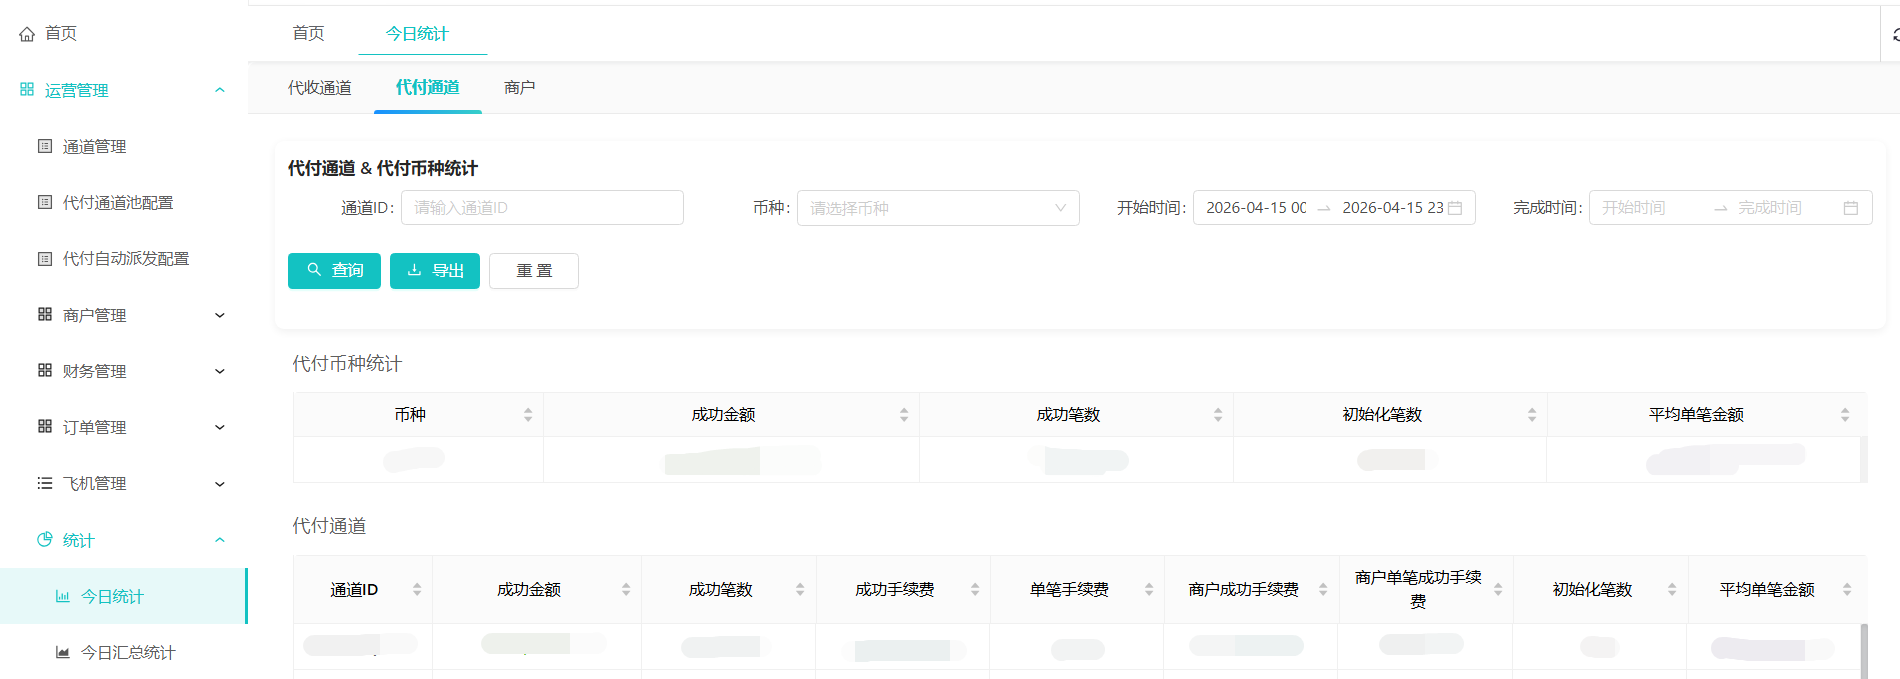
Task: Sort channel table by 成功笔数 column
Action: point(800,589)
